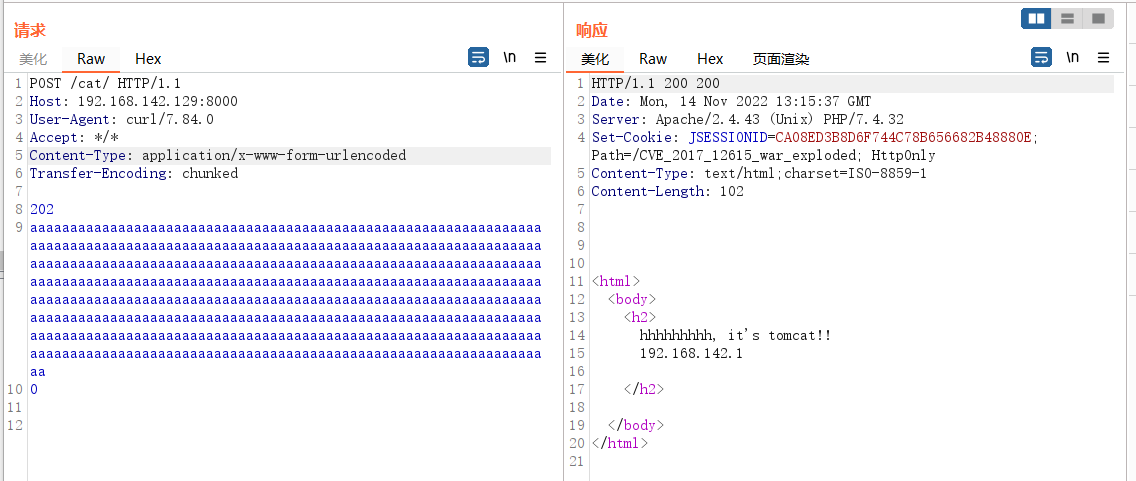1136x481 pixels.
Task: Click Transfer-Encoding chunked header line
Action: (x=134, y=173)
